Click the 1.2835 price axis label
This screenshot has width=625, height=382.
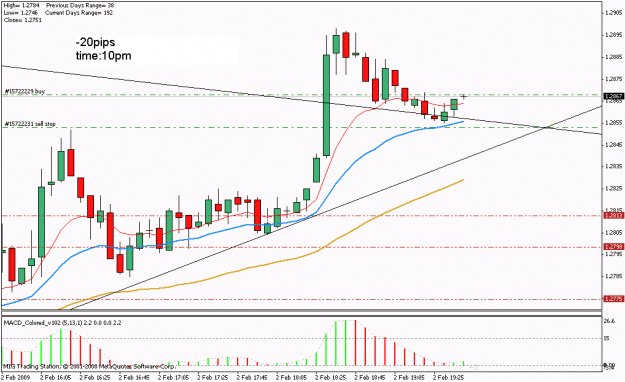[614, 166]
